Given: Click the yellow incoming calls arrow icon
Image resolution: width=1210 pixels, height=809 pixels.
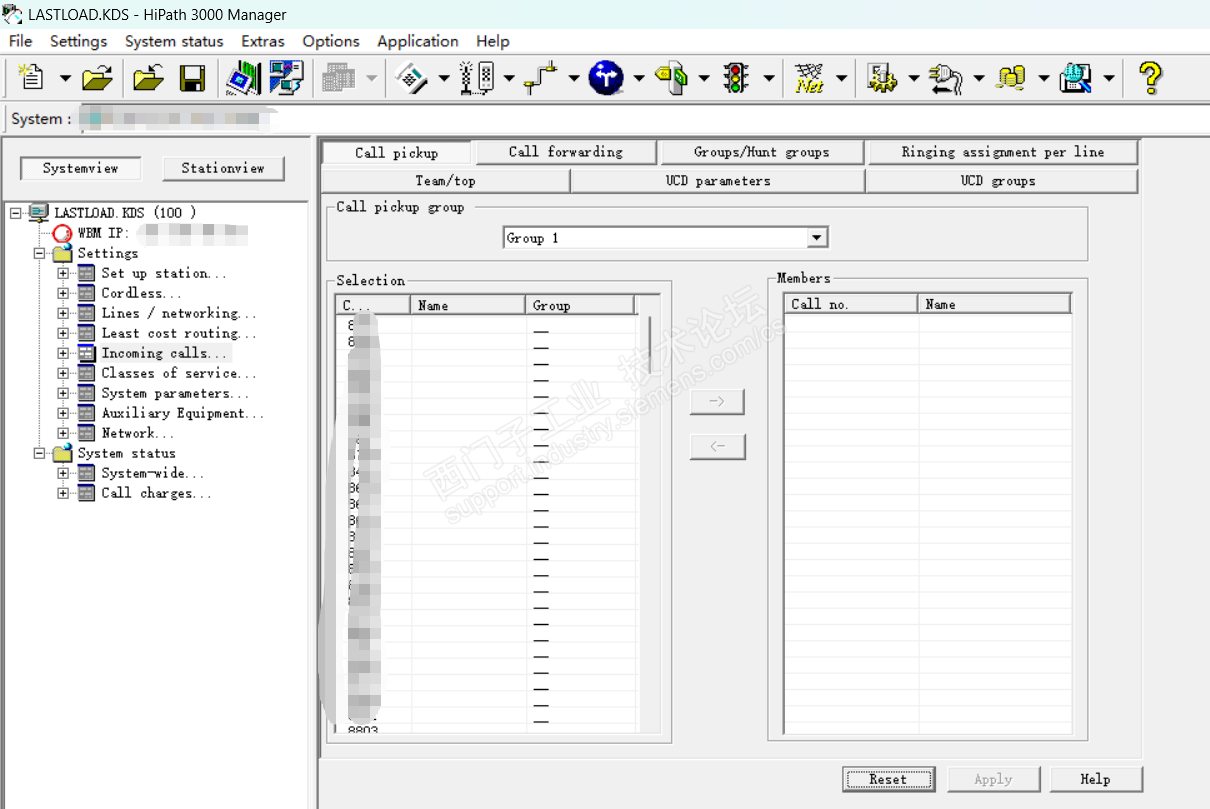Looking at the screenshot, I should [x=671, y=77].
